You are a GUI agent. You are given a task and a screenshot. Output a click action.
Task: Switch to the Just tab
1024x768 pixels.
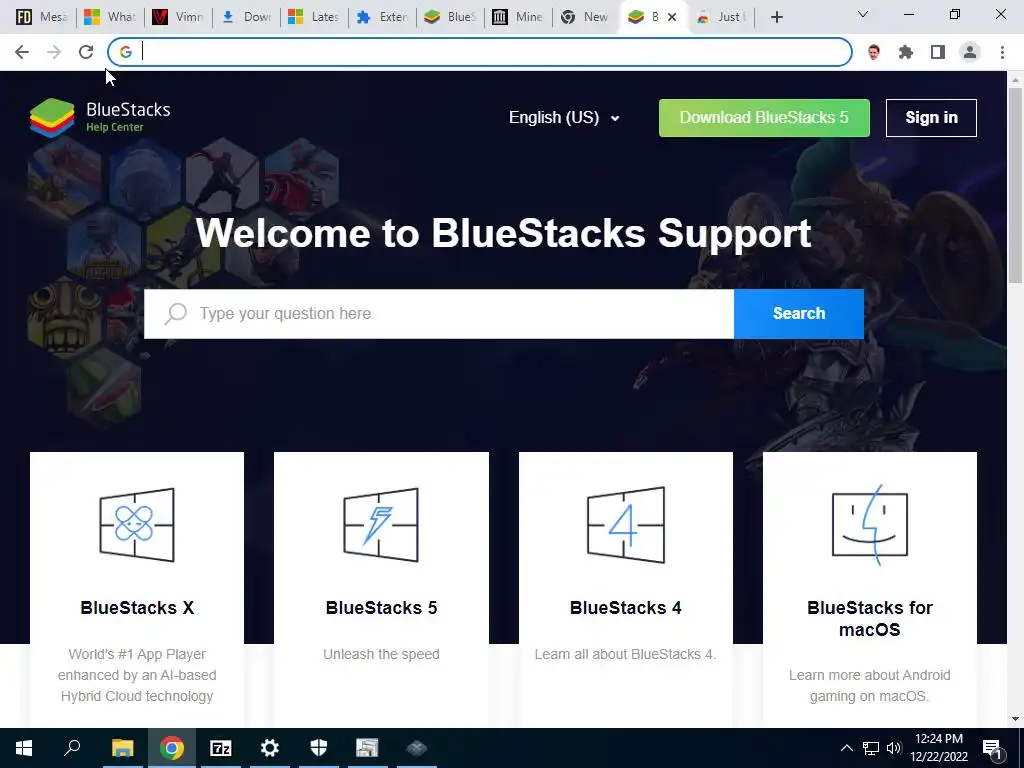click(722, 18)
